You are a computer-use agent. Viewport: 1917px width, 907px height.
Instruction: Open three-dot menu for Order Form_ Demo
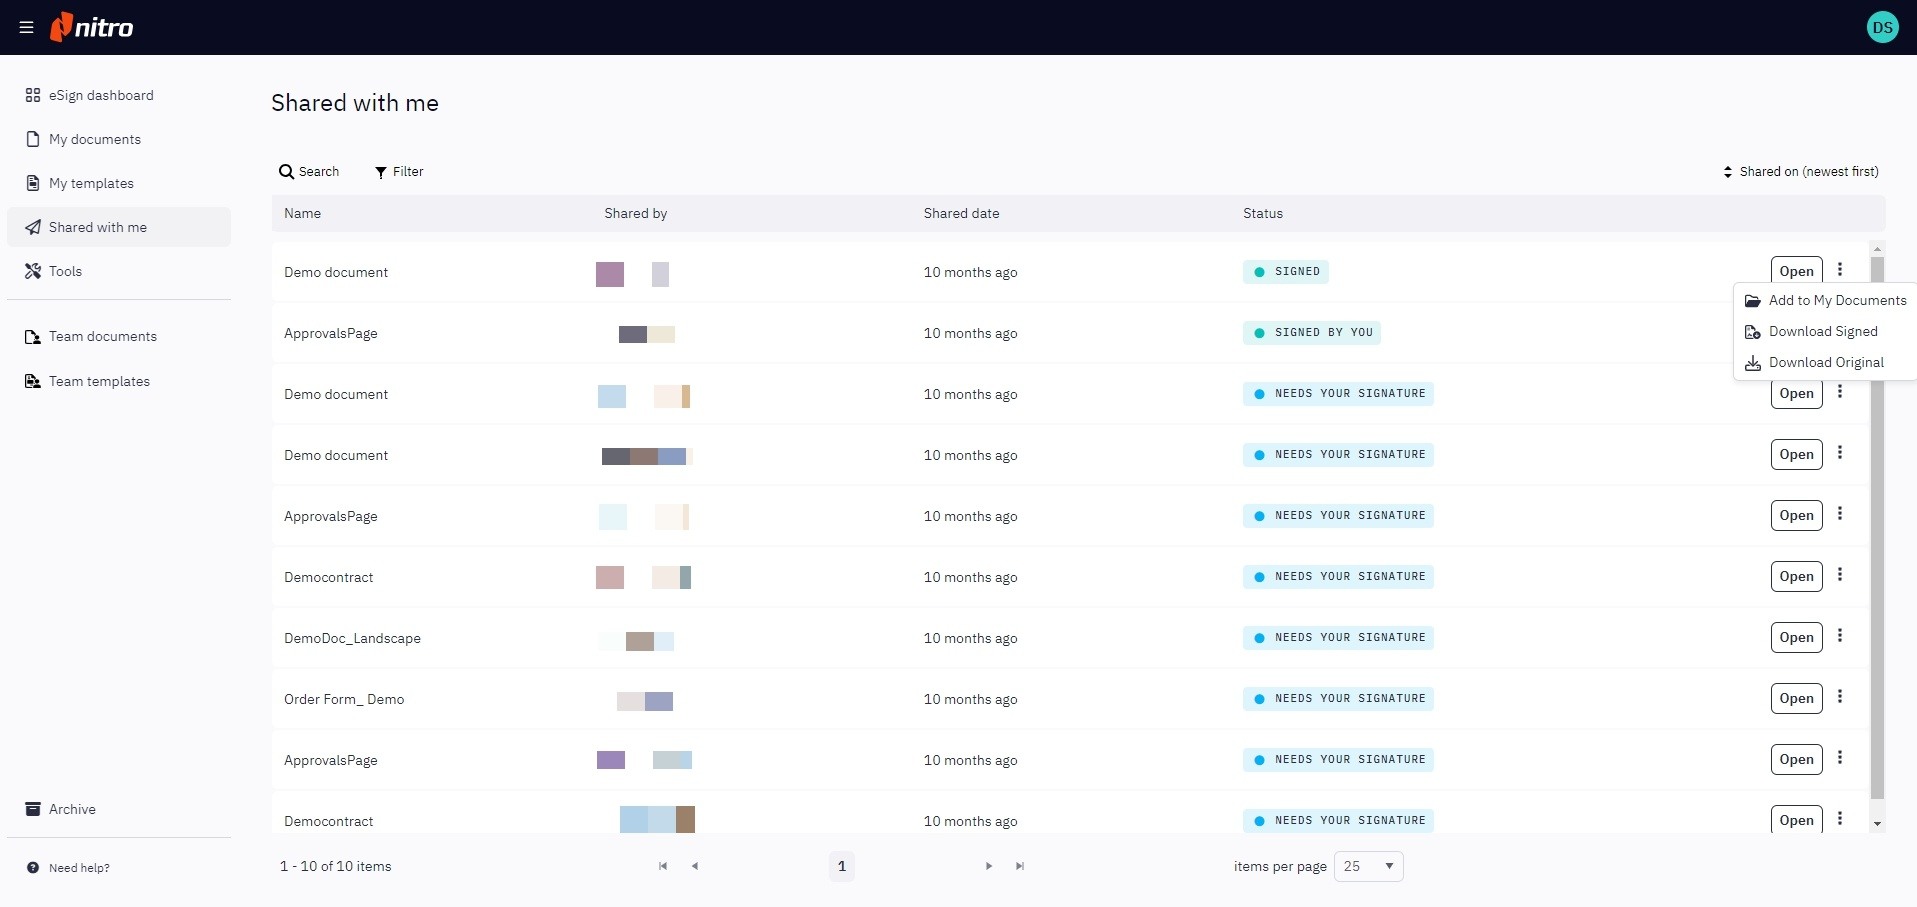pos(1839,697)
